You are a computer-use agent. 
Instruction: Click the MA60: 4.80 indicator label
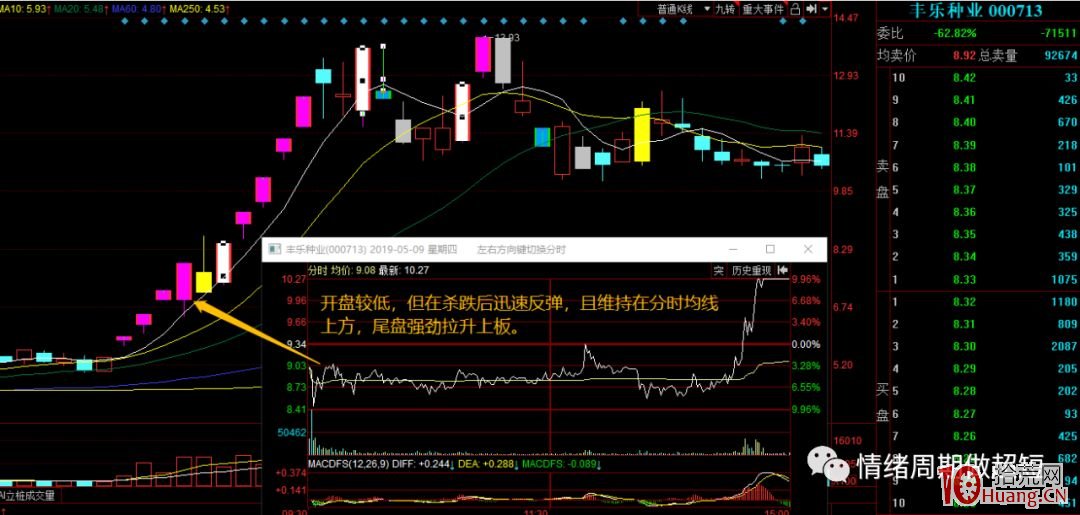click(x=137, y=9)
